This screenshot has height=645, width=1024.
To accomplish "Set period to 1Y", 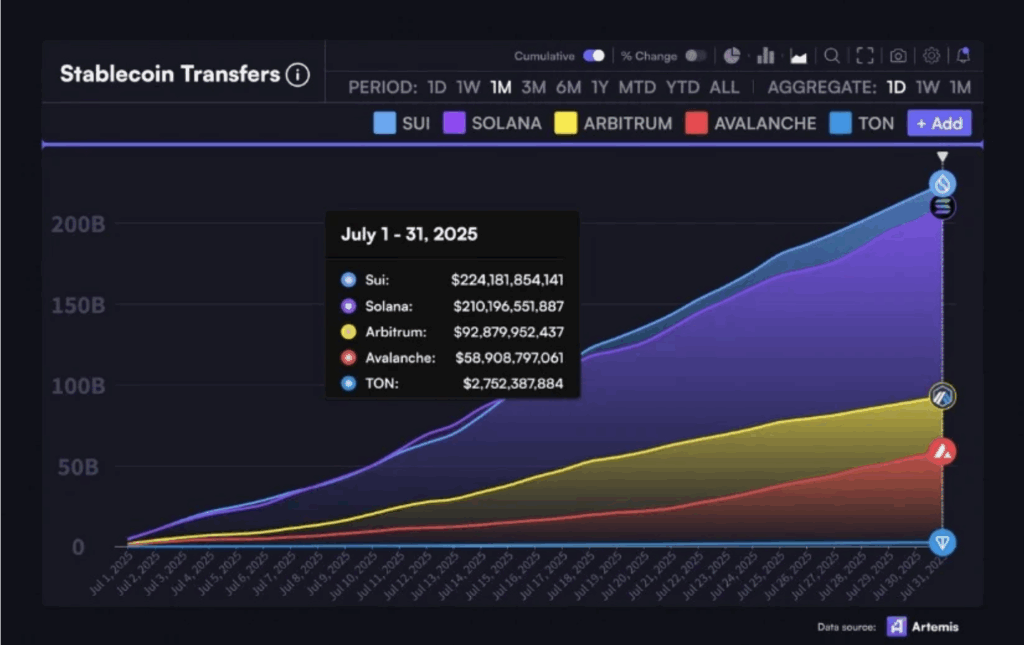I will click(600, 87).
